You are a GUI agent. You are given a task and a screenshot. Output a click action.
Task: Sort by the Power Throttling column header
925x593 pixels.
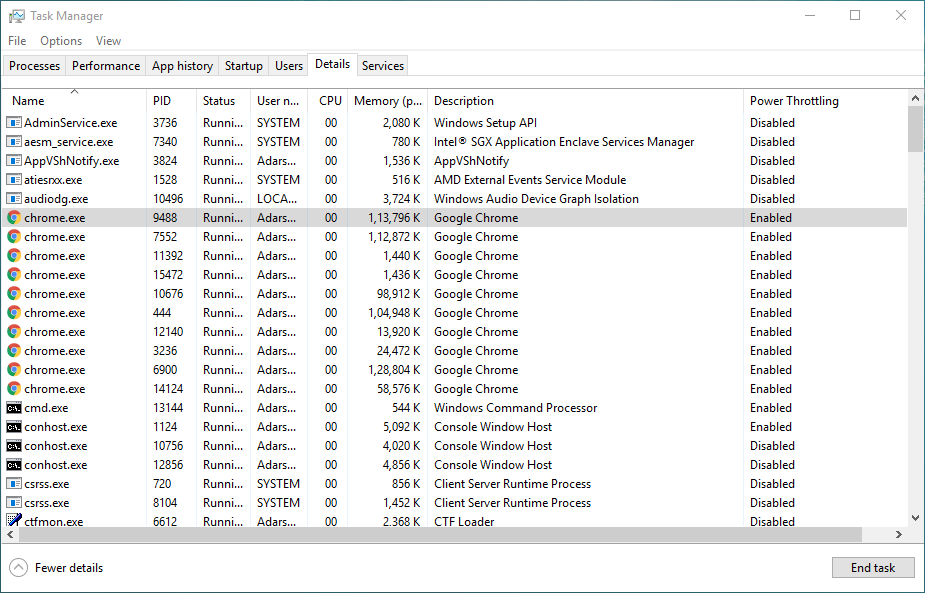point(794,101)
